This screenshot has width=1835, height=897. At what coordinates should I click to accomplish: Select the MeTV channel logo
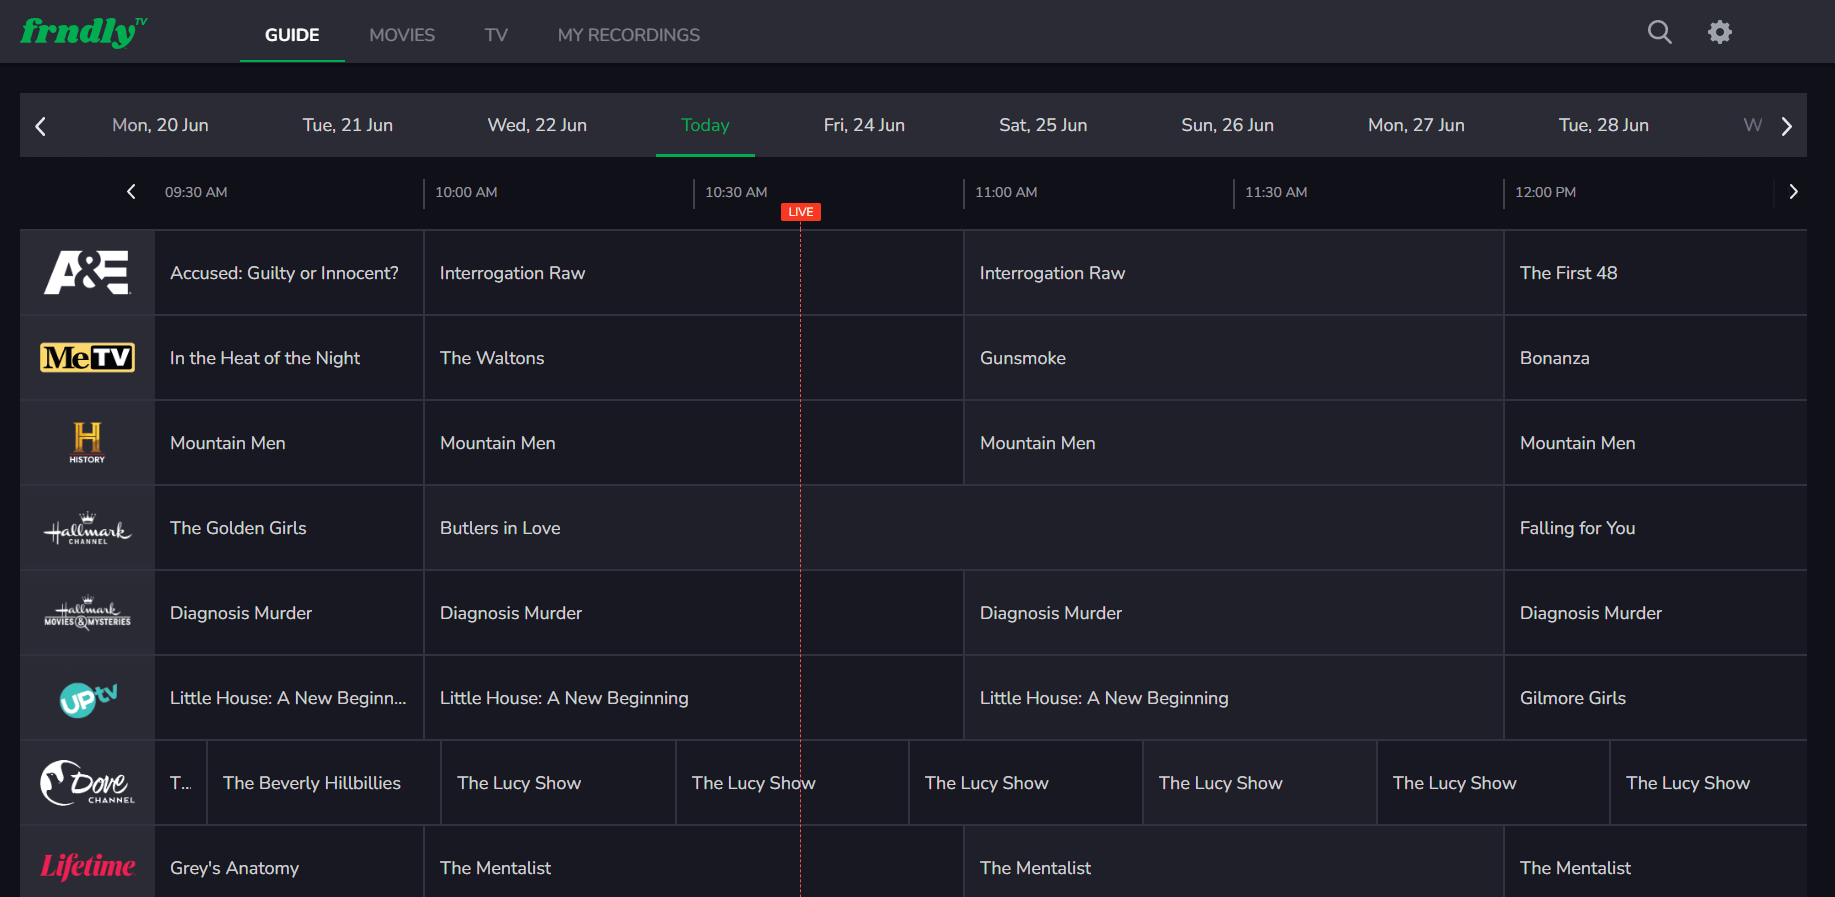87,358
